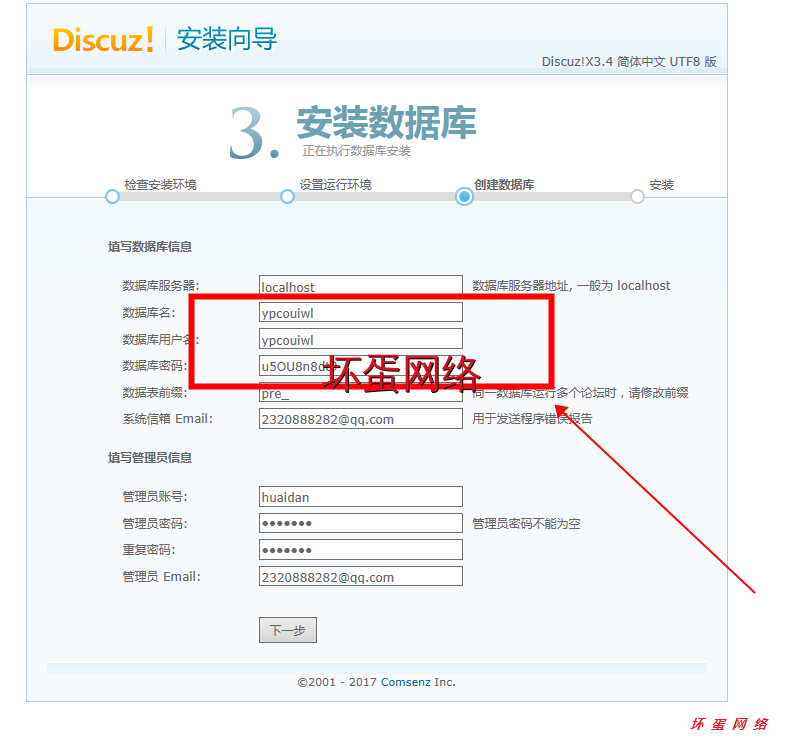Click the 管理员密码 password field
This screenshot has width=802, height=748.
click(361, 523)
